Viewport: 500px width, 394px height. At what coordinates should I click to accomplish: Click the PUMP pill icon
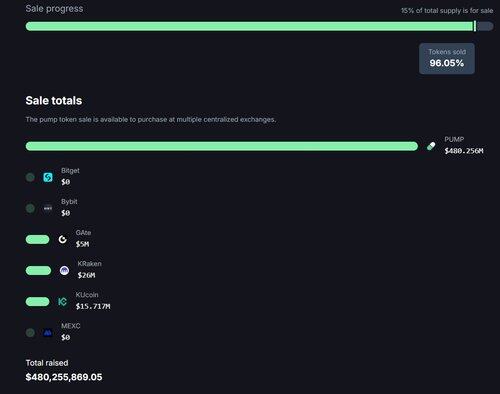coord(431,146)
